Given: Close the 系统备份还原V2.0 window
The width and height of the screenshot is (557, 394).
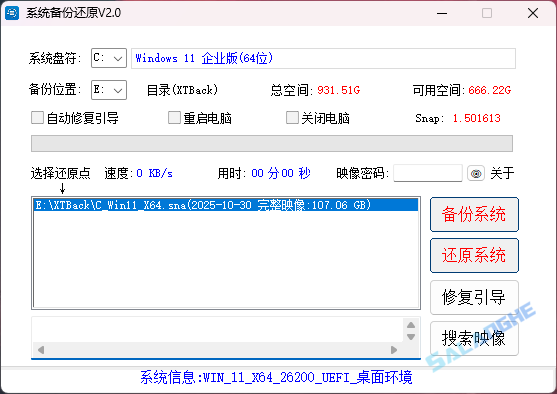Looking at the screenshot, I should [533, 13].
